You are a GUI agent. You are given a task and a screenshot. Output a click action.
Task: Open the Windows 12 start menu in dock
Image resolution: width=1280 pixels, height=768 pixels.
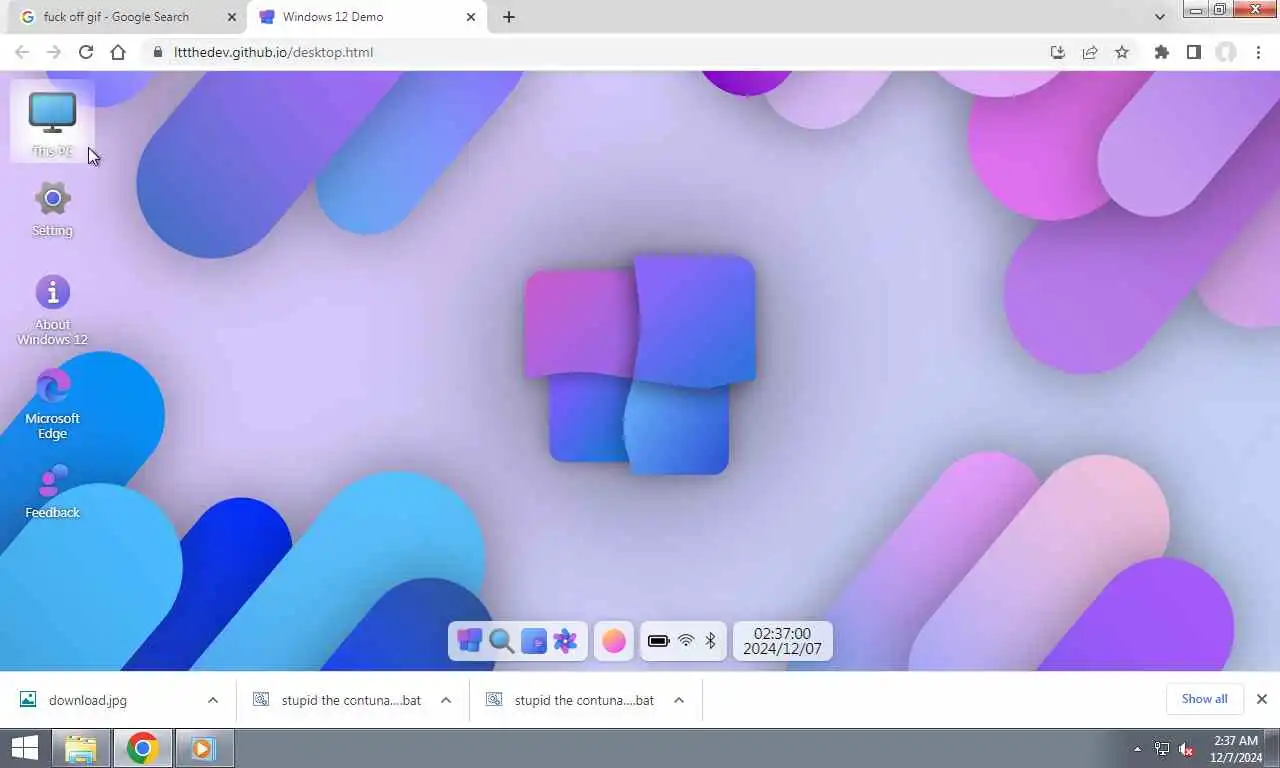click(469, 641)
